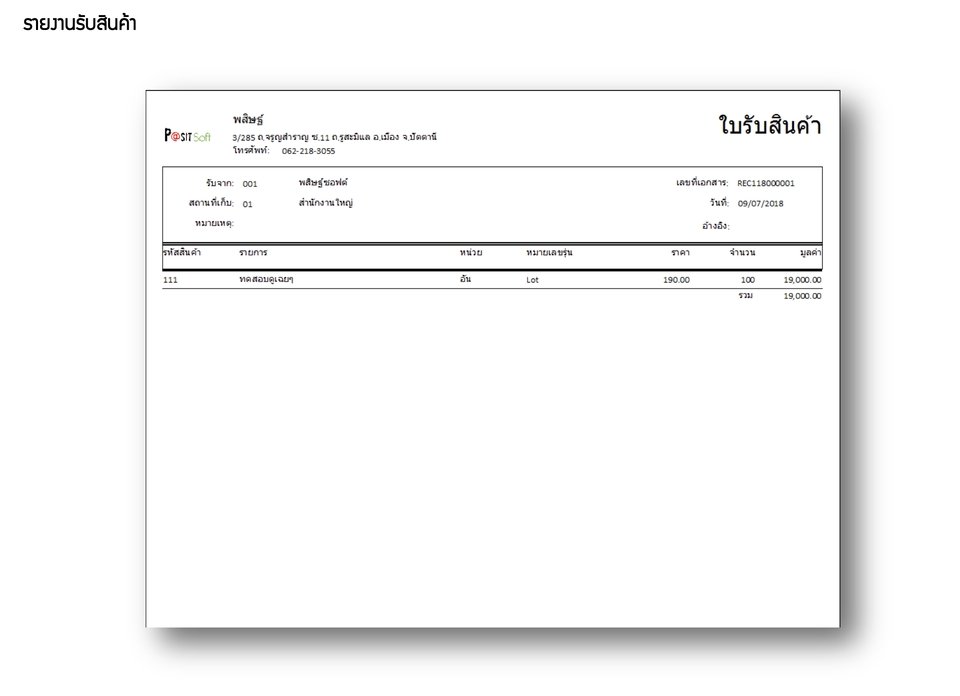Screen dimensions: 960x696
Task: Click the PositSoft logo
Action: (x=187, y=135)
